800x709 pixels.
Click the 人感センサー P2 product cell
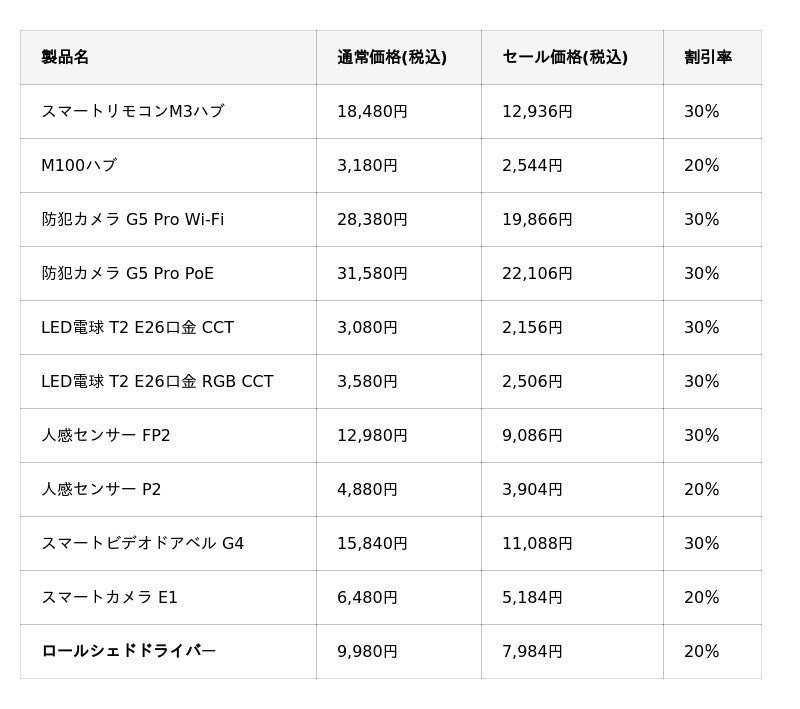click(101, 489)
